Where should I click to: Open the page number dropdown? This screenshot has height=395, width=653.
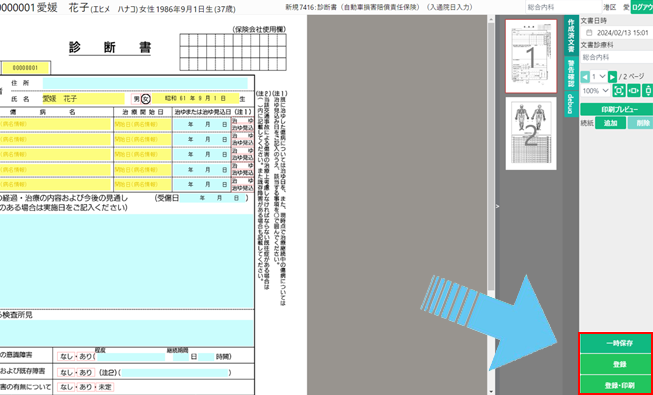598,77
